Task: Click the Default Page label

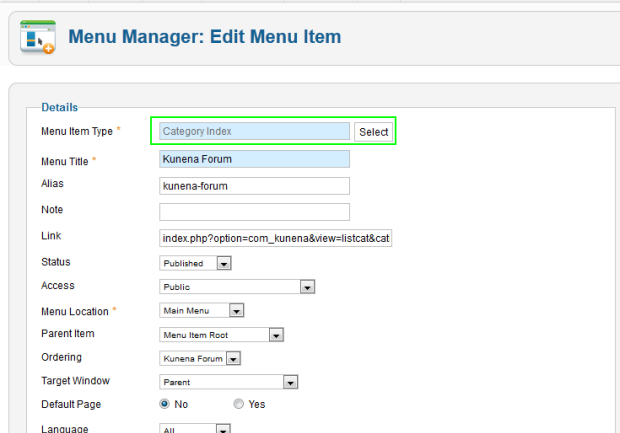Action: [x=71, y=405]
